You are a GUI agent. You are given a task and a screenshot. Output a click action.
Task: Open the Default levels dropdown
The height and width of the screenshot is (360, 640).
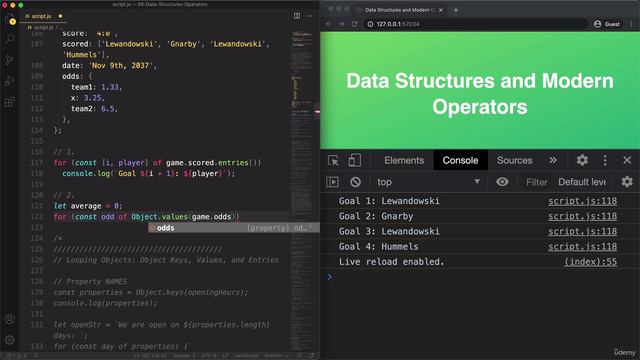pos(582,182)
